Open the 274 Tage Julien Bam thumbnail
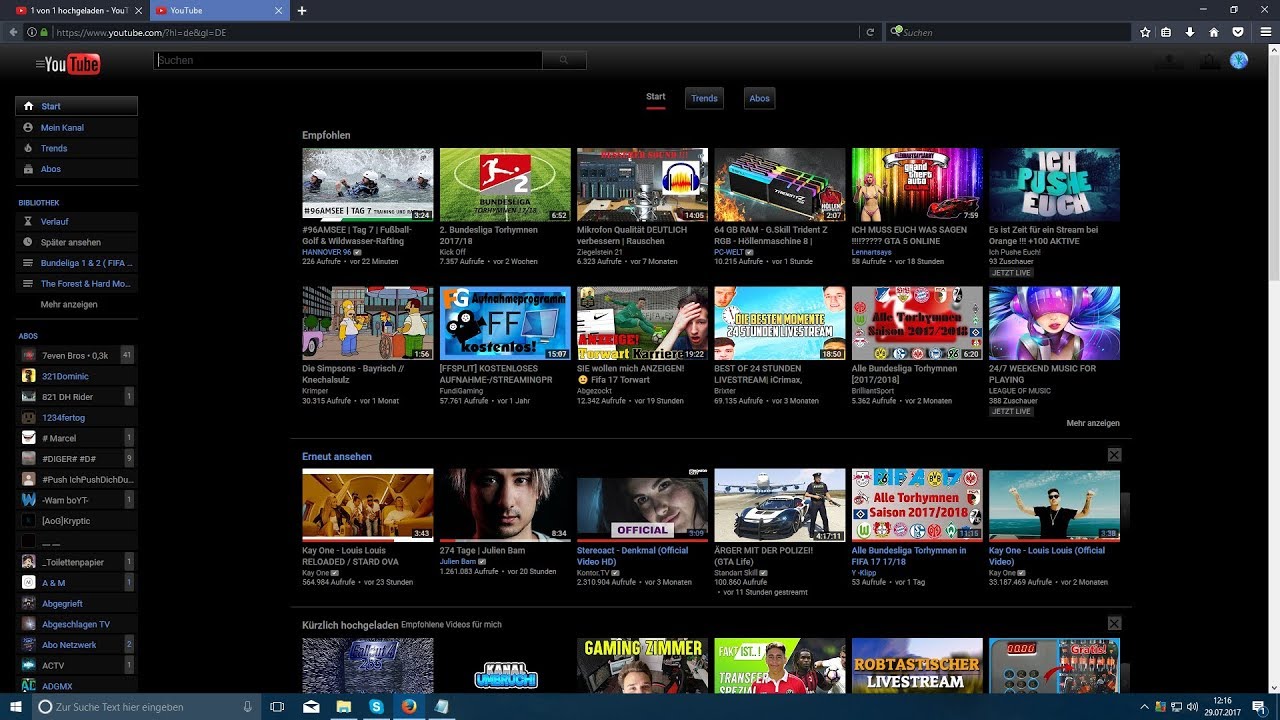 pos(505,505)
